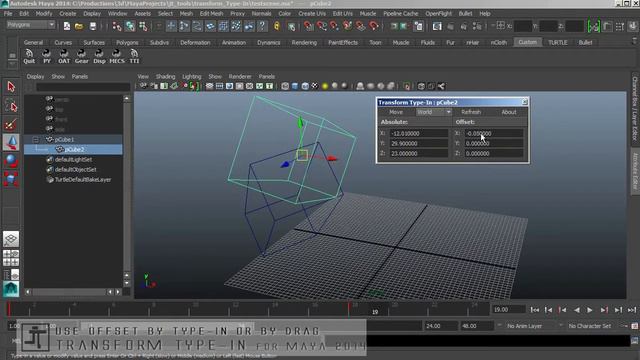This screenshot has height=360, width=640.
Task: Switch to the Animation shelf tab
Action: (234, 42)
